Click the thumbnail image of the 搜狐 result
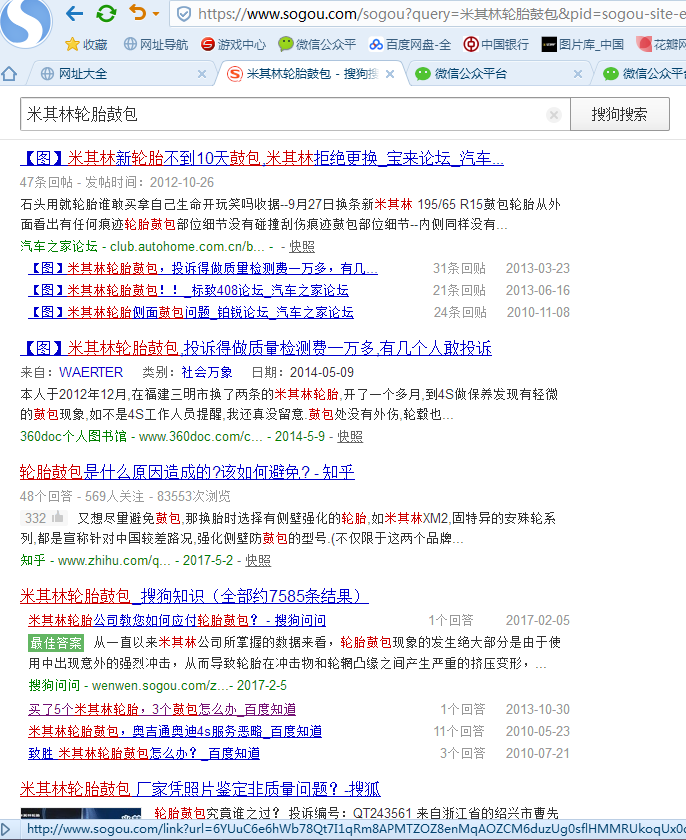This screenshot has height=840, width=686. (81, 813)
